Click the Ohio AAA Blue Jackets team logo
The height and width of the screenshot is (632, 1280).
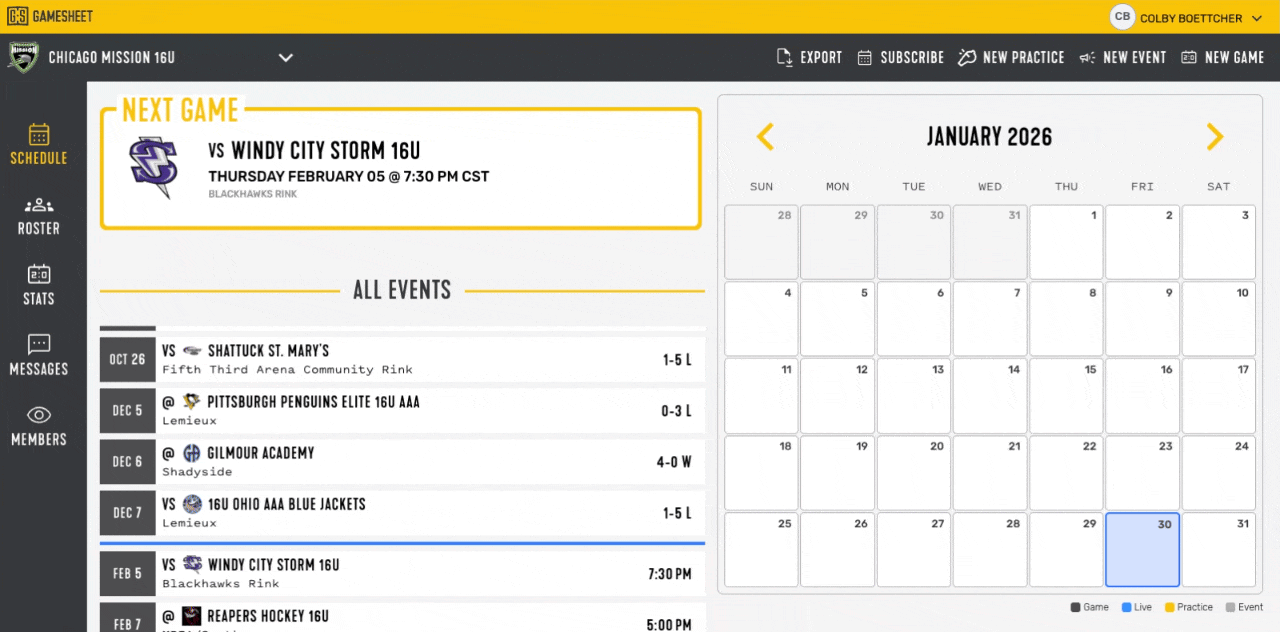pyautogui.click(x=192, y=504)
